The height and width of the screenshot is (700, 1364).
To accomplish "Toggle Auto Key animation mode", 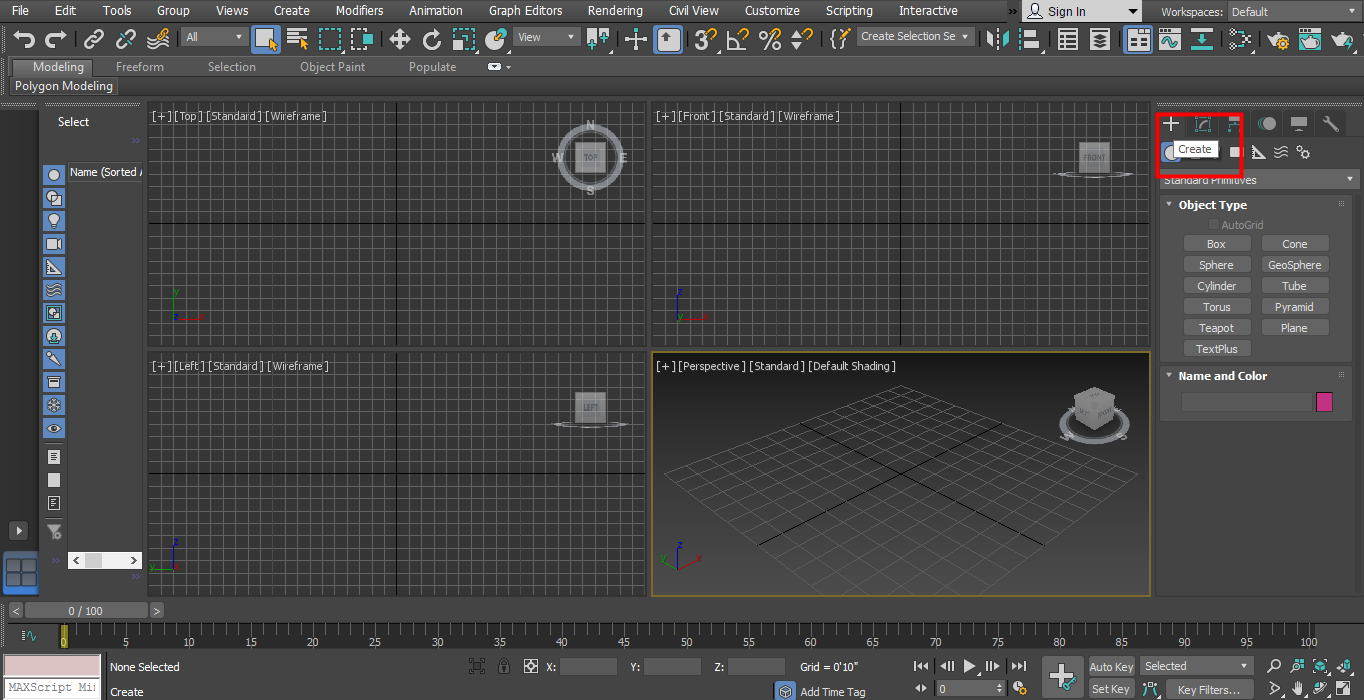I will [x=1110, y=666].
